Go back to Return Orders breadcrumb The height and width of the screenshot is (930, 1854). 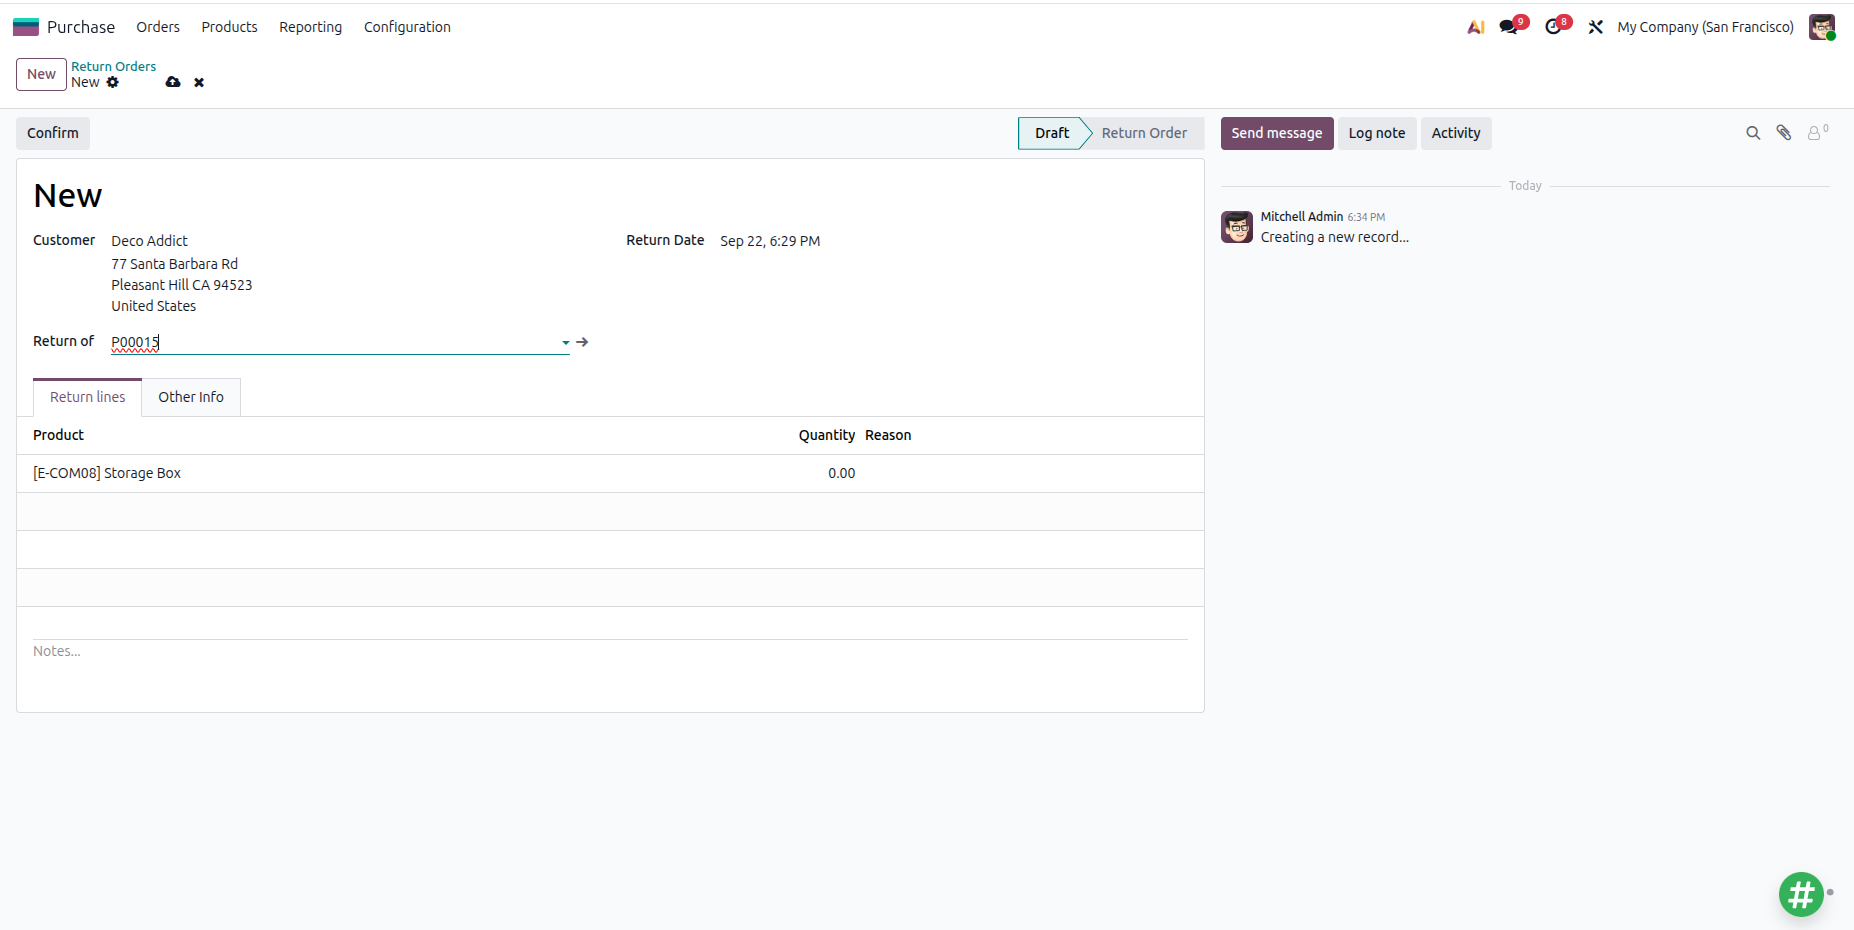coord(113,66)
